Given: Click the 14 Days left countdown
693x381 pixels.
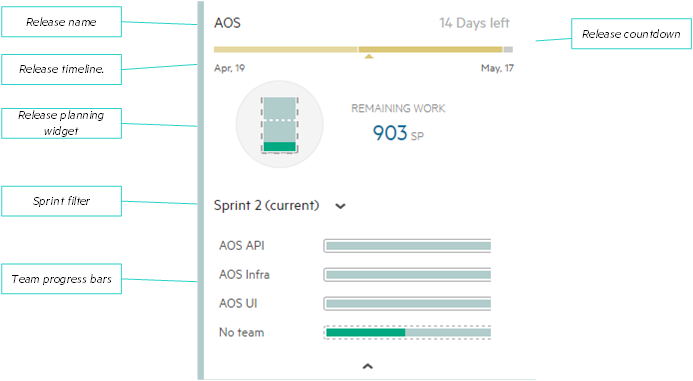Looking at the screenshot, I should point(474,23).
